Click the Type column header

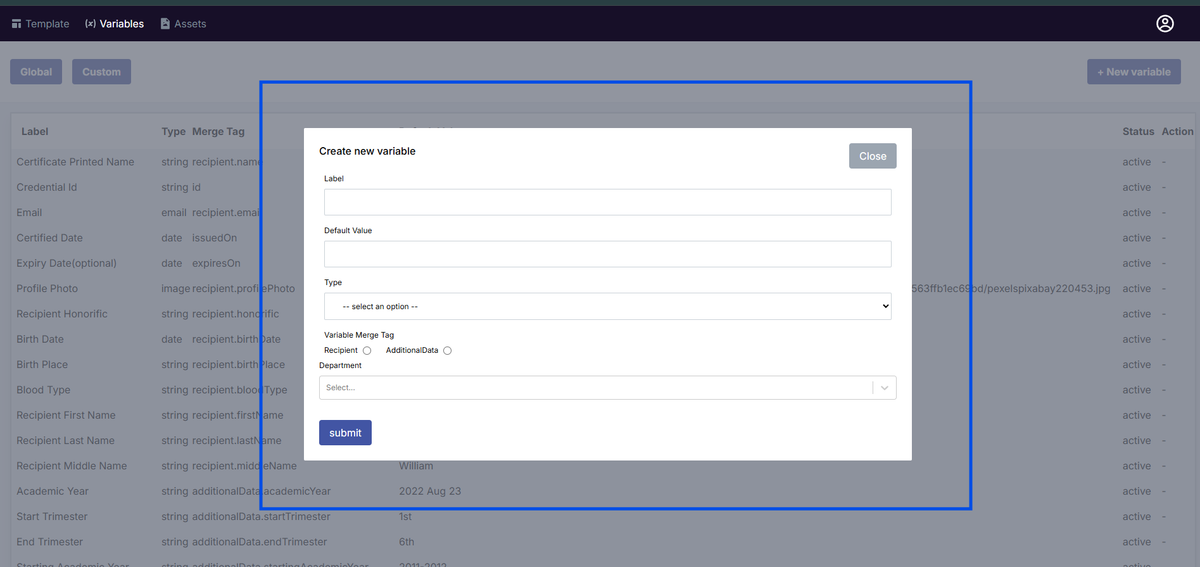[x=173, y=132]
